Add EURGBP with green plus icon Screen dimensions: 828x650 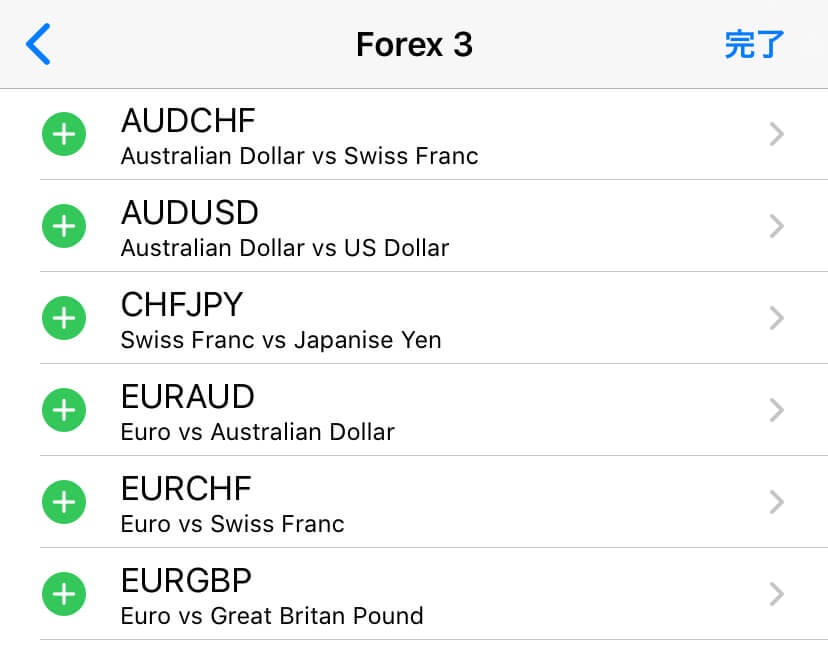tap(64, 594)
